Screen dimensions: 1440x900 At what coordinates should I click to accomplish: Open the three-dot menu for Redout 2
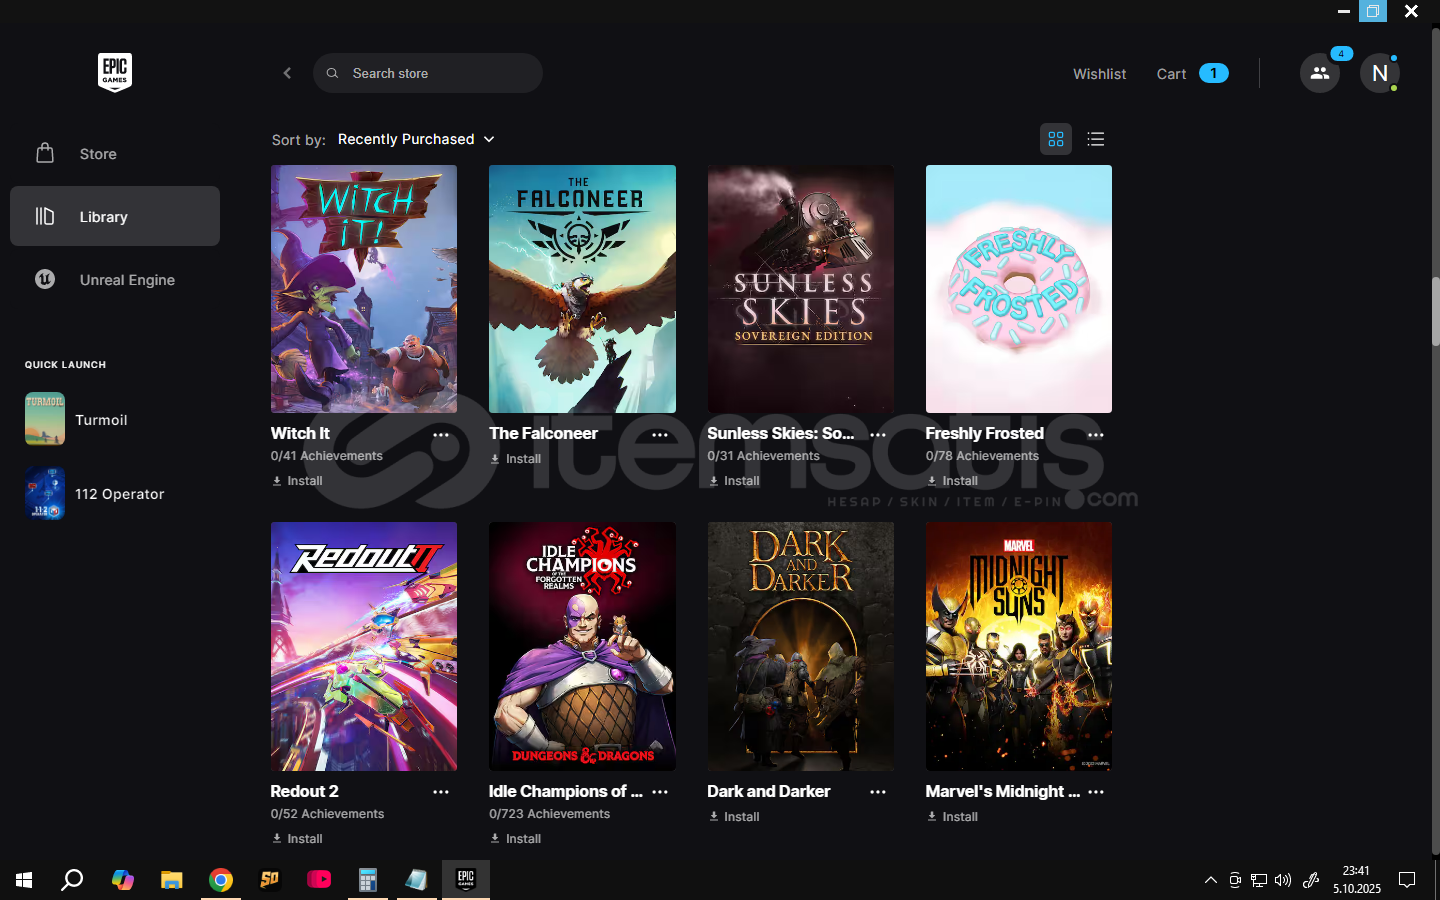point(441,792)
